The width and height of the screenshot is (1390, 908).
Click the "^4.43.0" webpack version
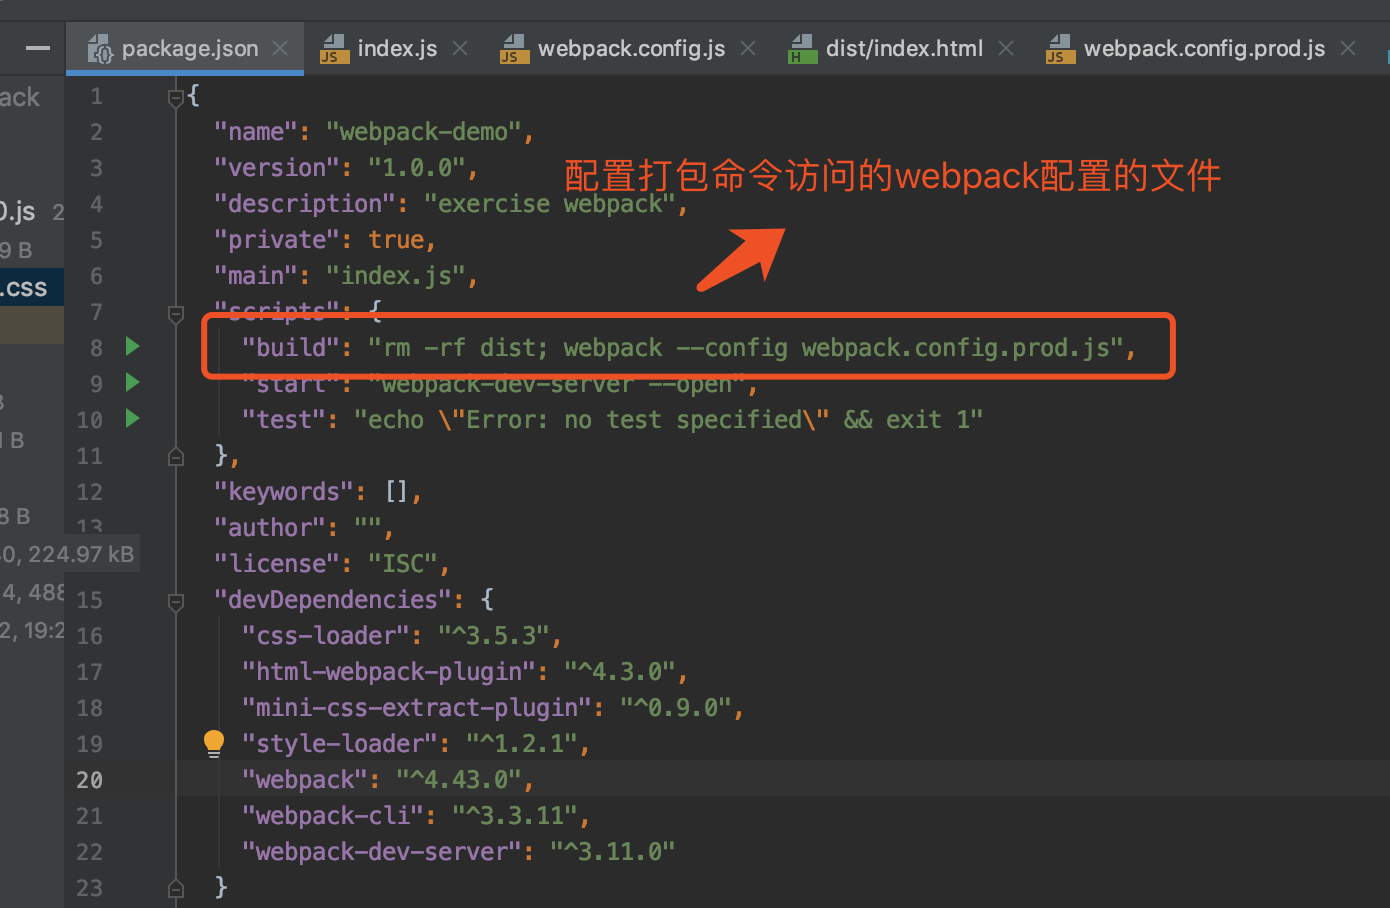tap(459, 780)
